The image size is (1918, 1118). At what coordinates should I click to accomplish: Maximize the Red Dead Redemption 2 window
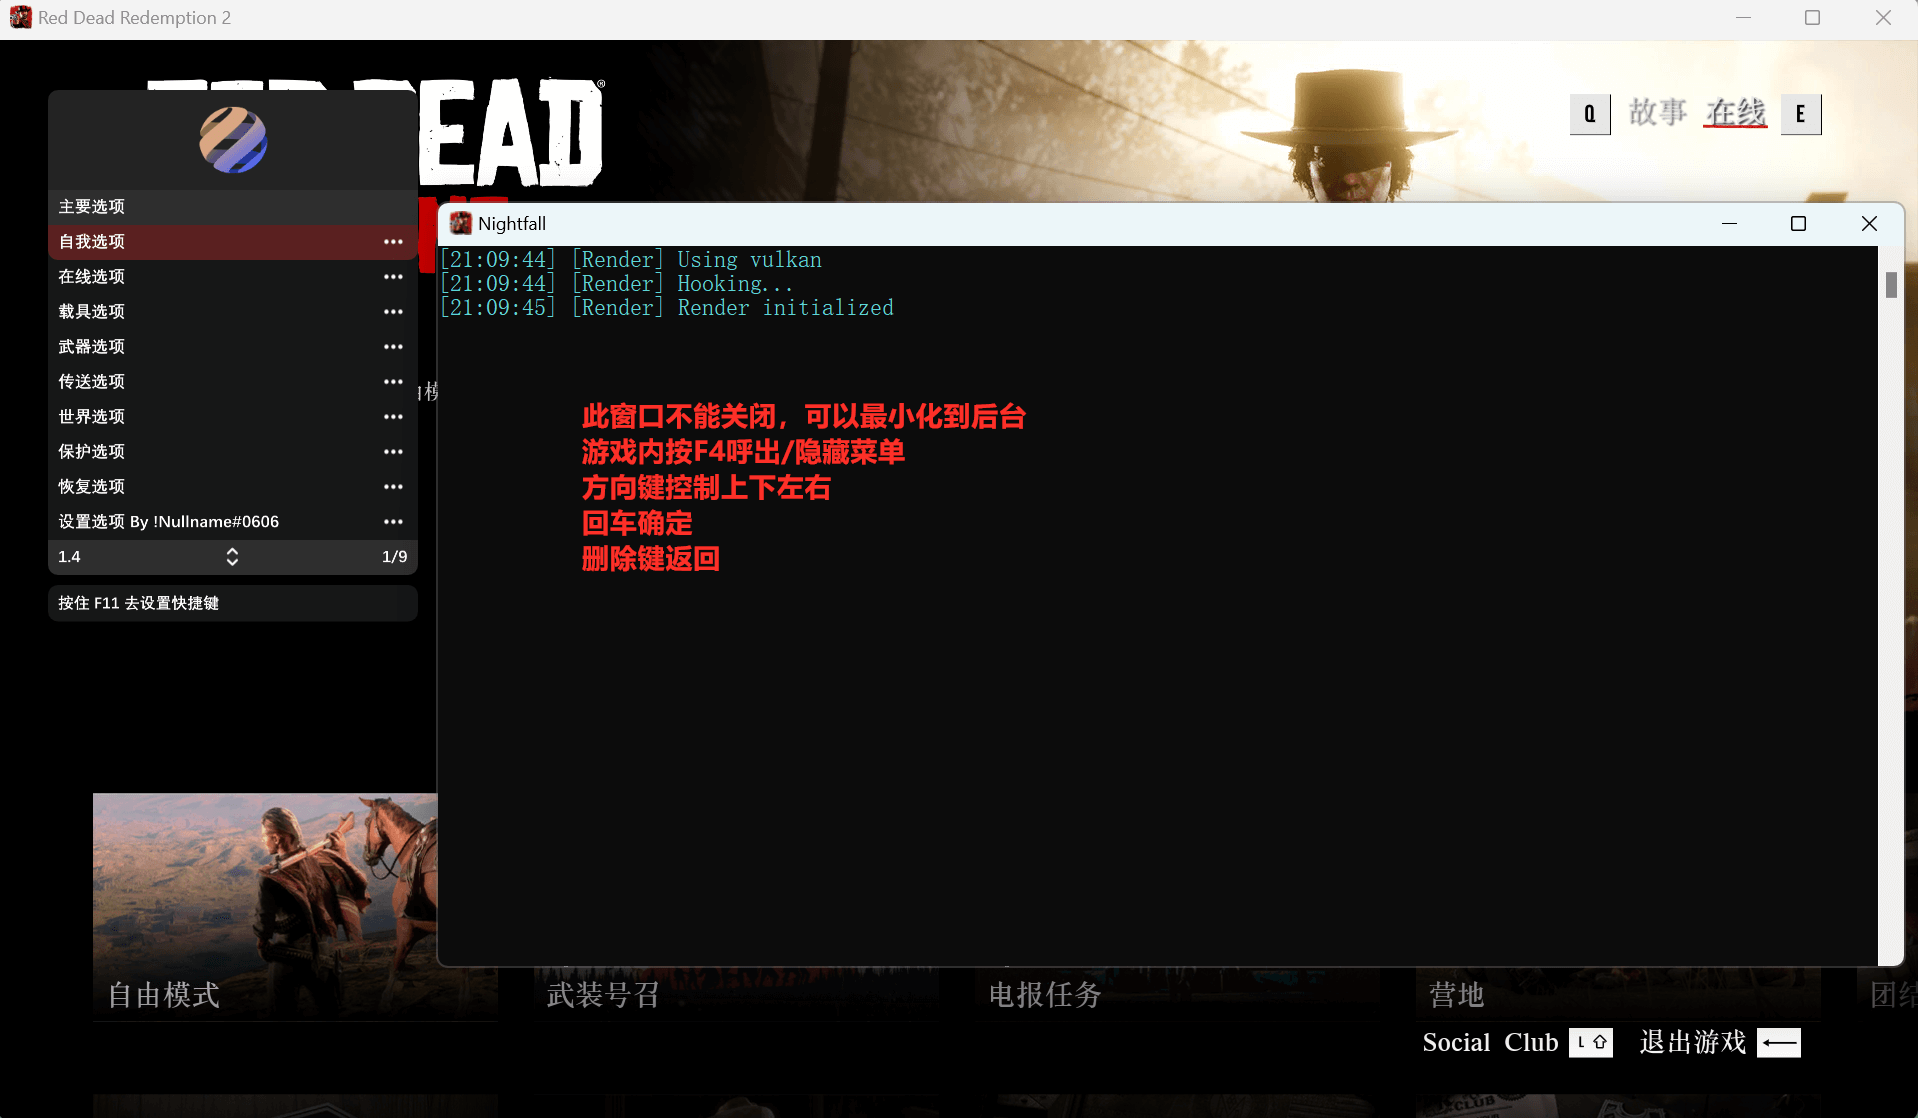1812,18
